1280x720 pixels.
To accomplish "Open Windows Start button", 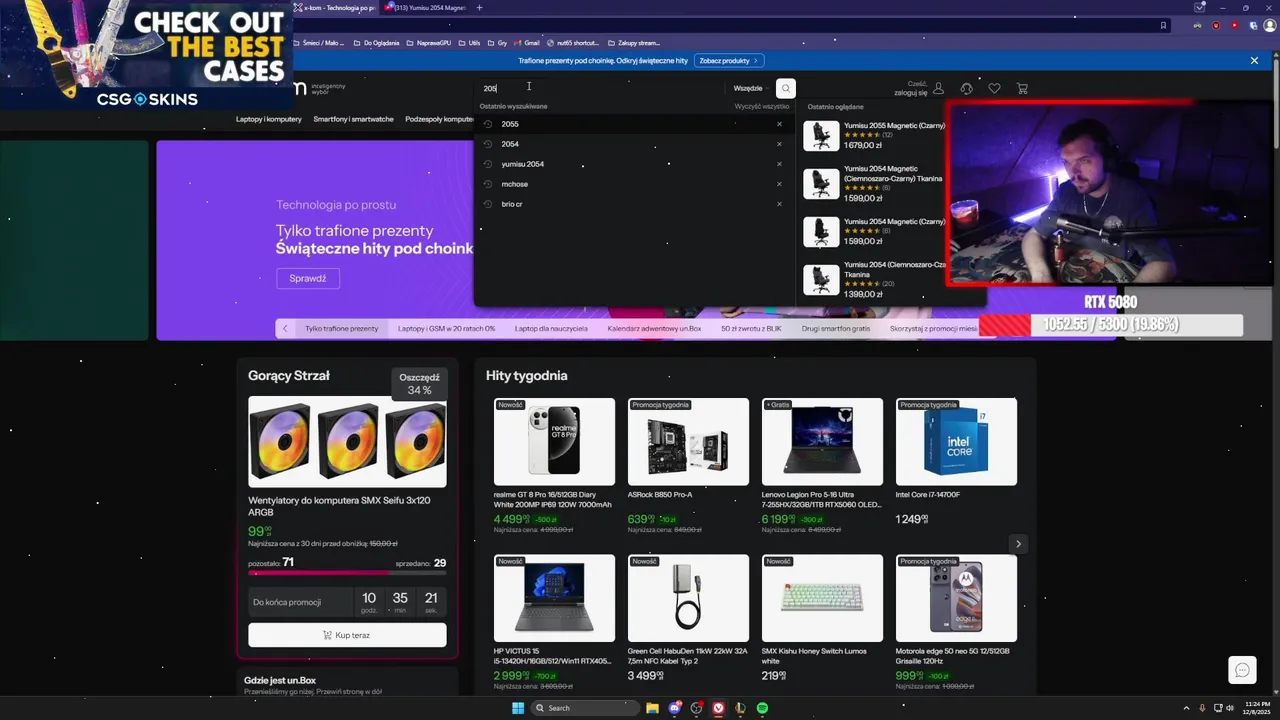I will point(518,708).
